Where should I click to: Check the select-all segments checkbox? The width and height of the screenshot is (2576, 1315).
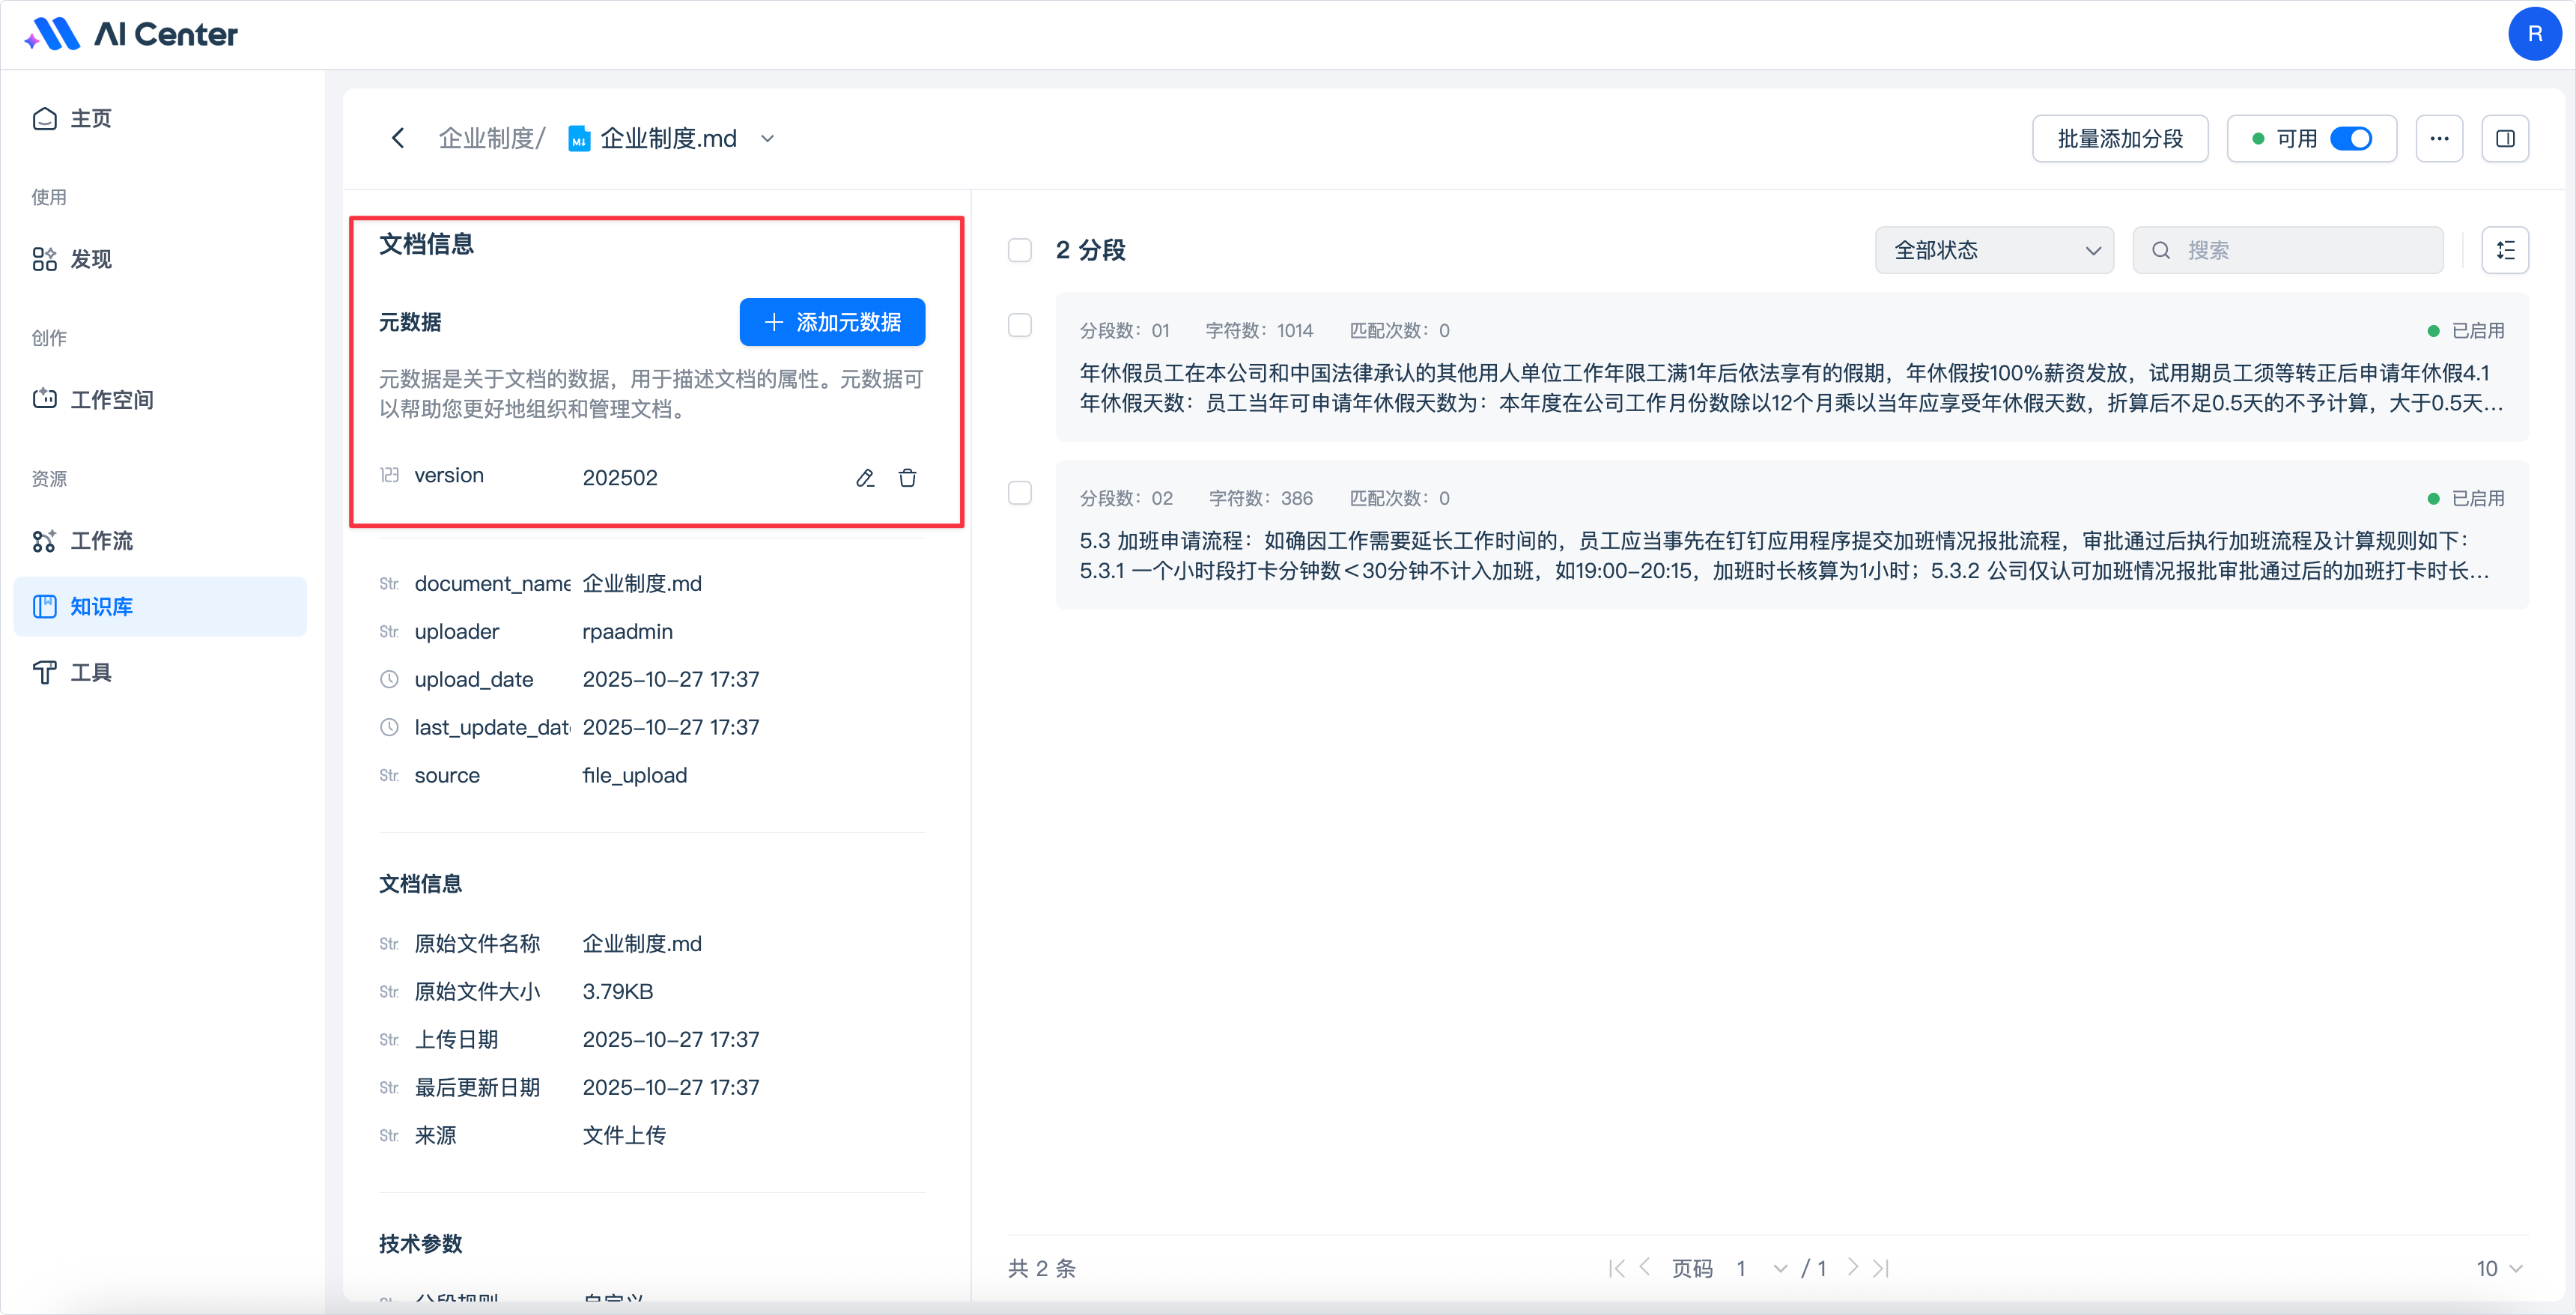click(1020, 250)
